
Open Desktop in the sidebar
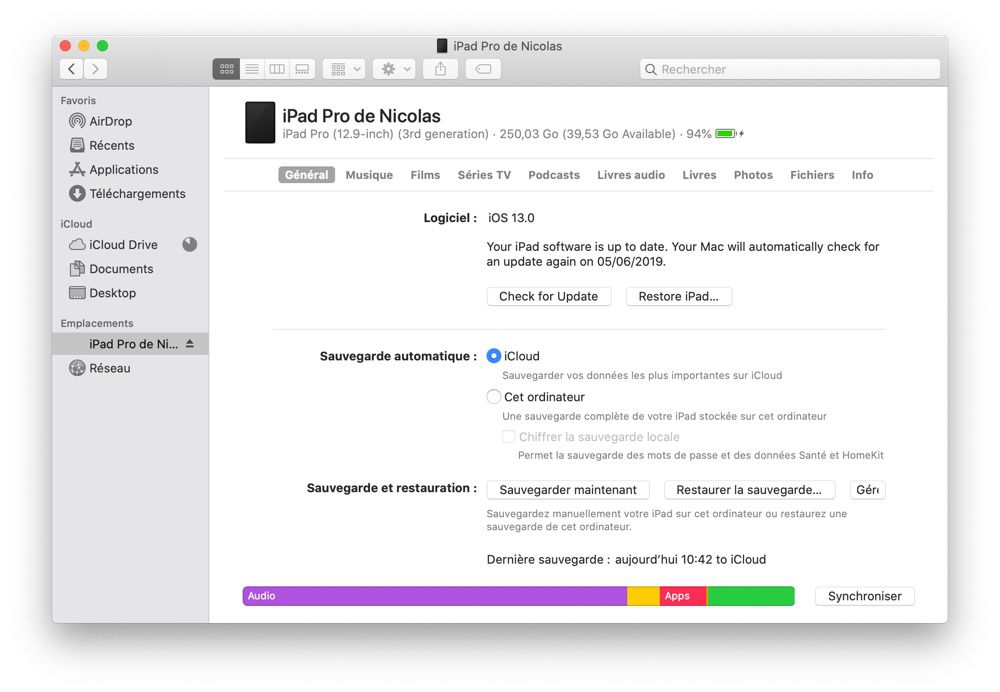131,293
